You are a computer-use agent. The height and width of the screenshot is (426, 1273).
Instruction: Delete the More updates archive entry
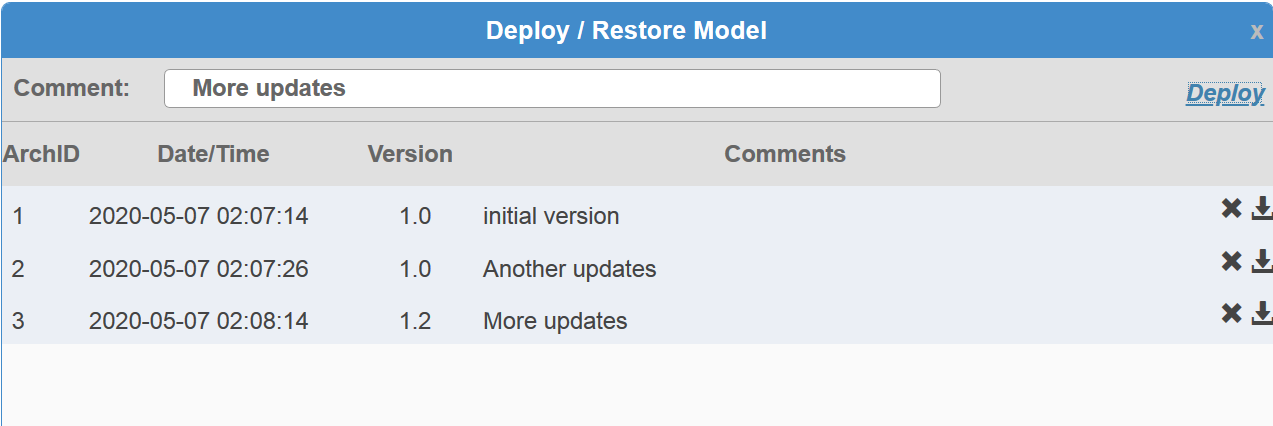click(x=1231, y=314)
